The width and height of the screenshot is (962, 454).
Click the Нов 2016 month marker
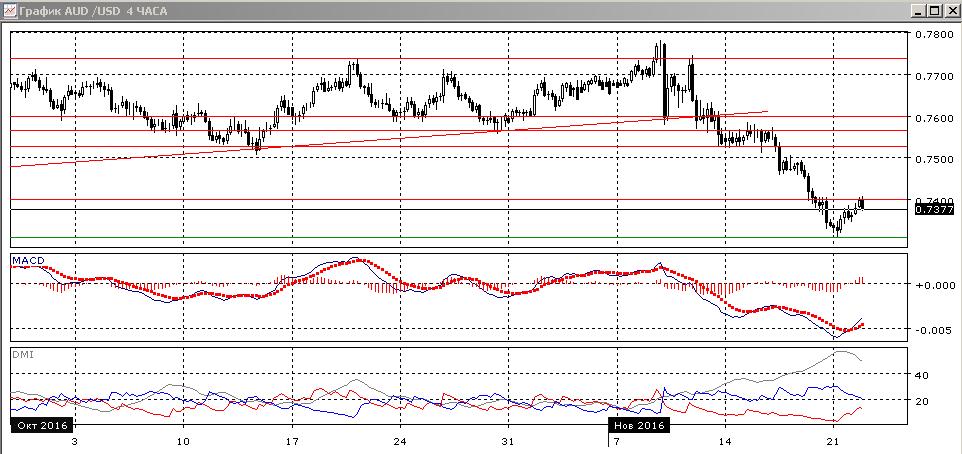[638, 425]
